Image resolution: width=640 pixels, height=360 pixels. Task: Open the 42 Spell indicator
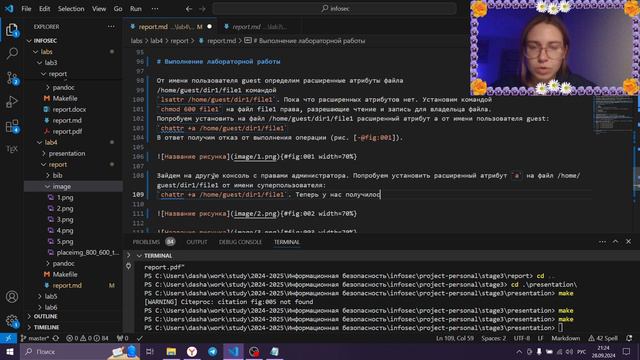pos(603,338)
